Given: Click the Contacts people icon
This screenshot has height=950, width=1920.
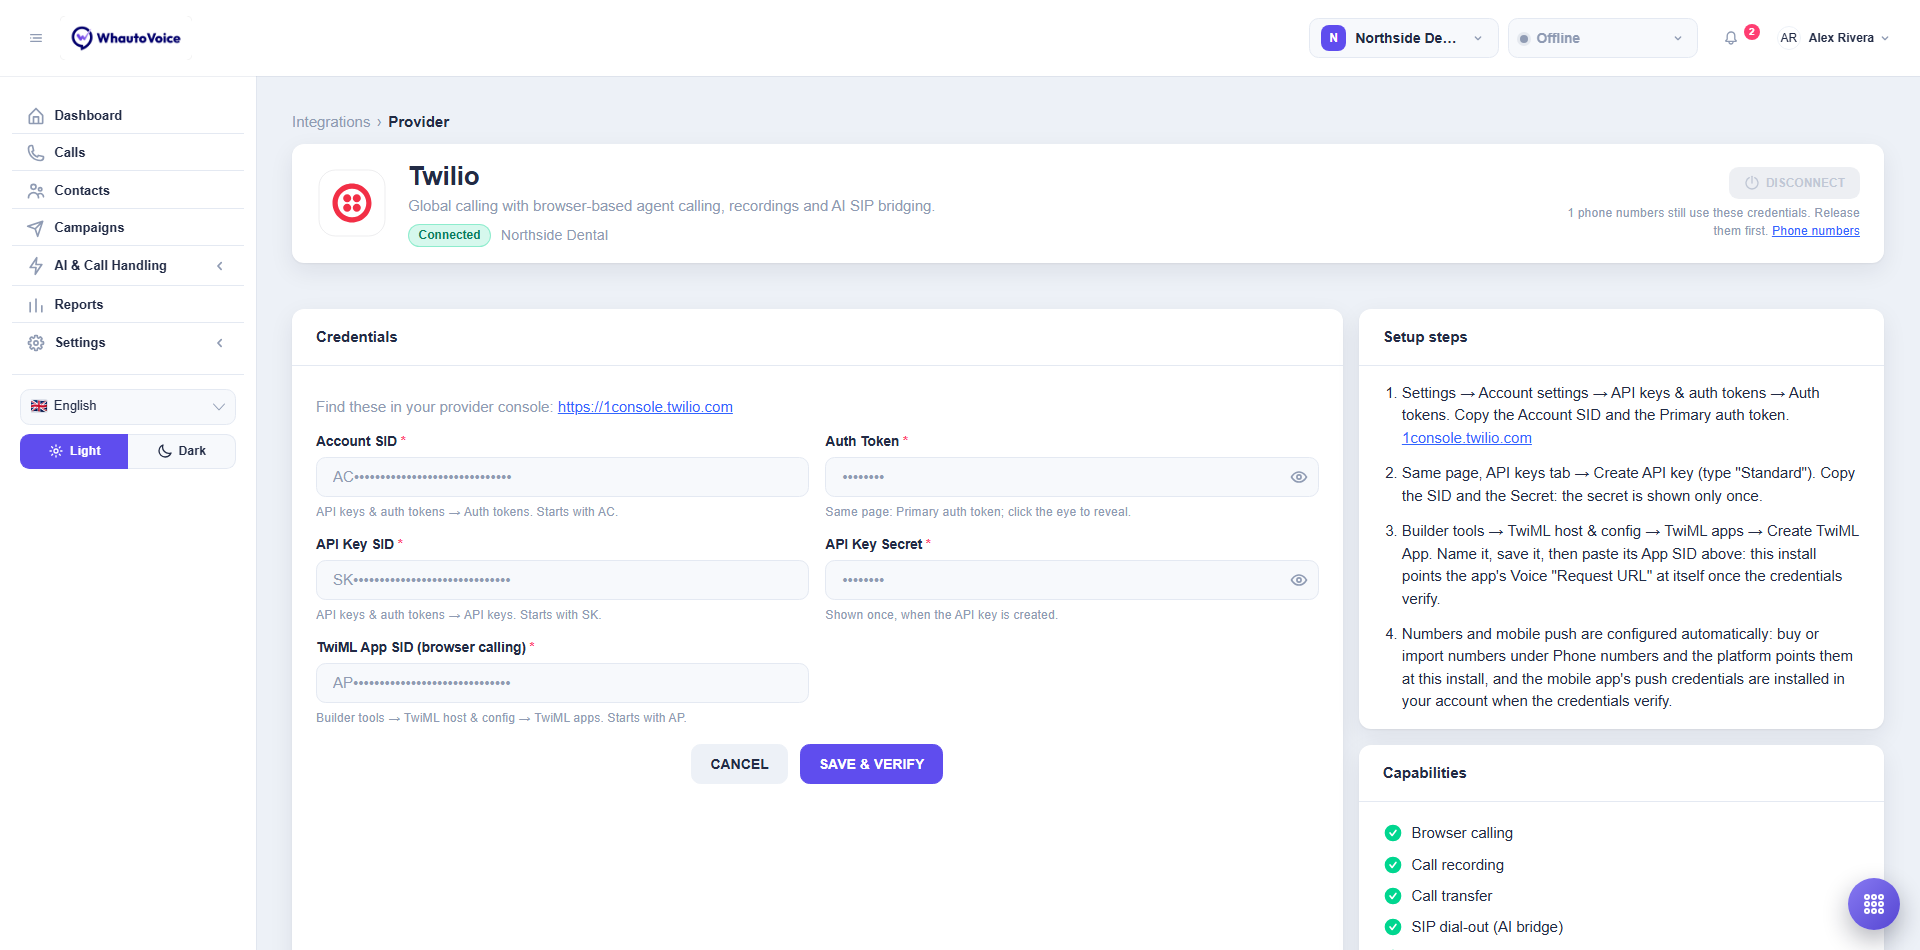Looking at the screenshot, I should (36, 191).
